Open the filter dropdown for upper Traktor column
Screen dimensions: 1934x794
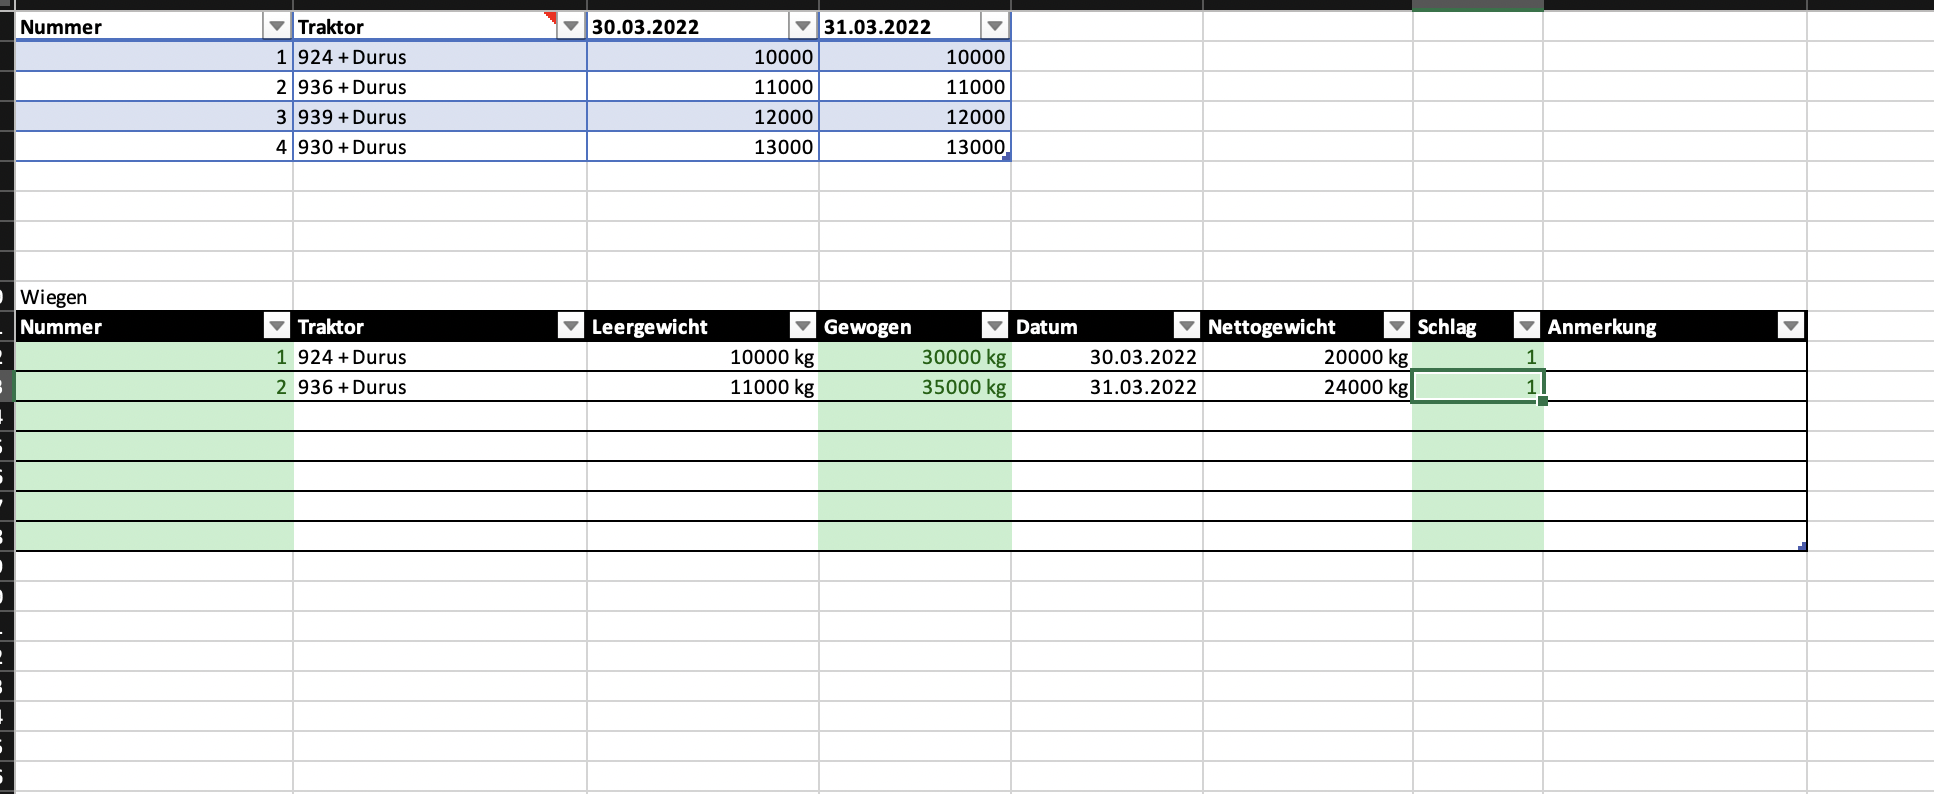pyautogui.click(x=571, y=26)
